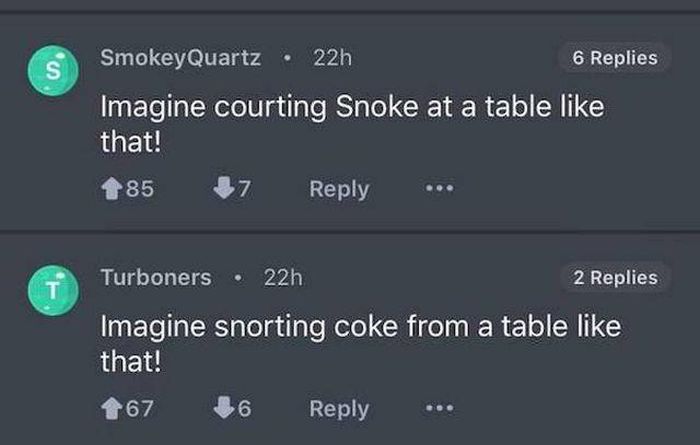
Task: Expand the 2 Replies thread
Action: 615,277
